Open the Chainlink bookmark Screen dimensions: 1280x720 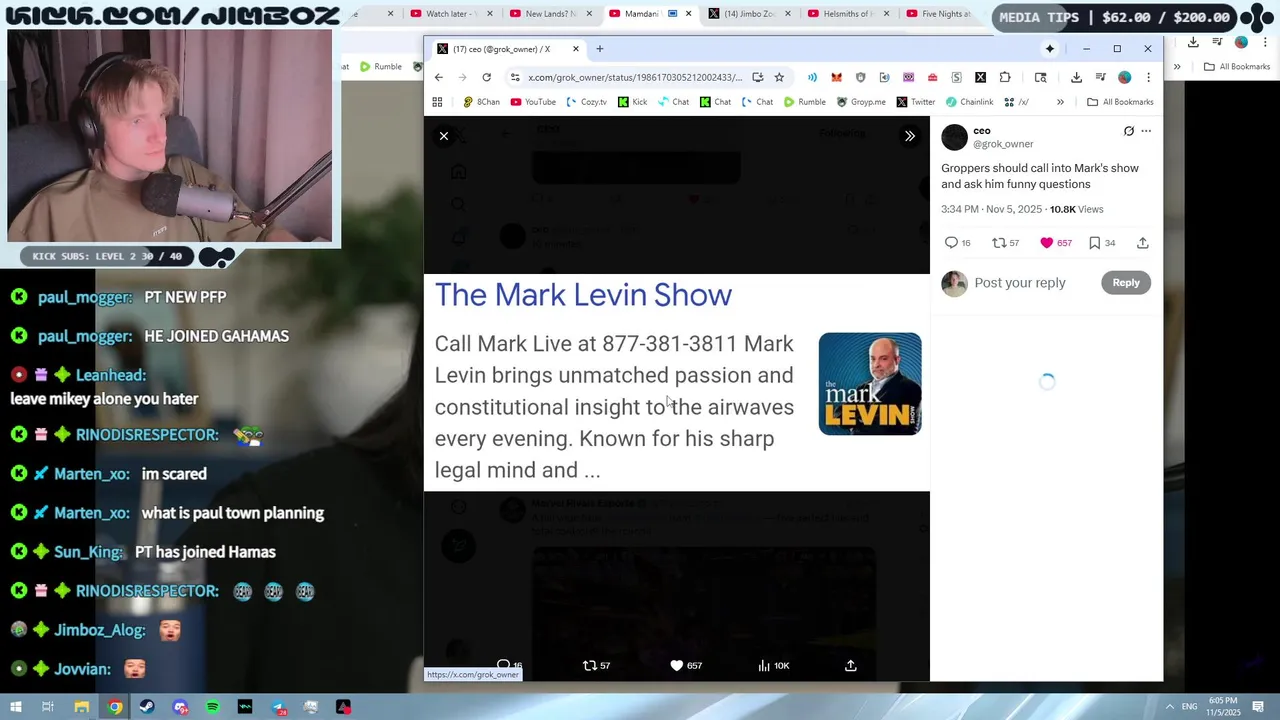(x=970, y=102)
